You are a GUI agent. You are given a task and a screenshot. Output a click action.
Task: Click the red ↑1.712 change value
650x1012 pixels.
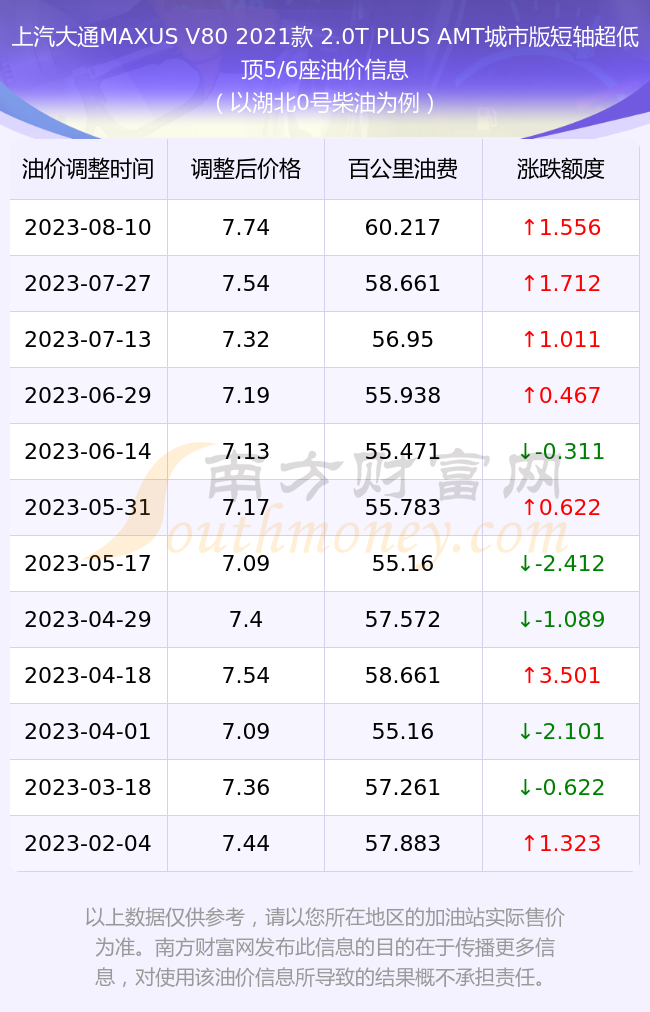pos(561,283)
